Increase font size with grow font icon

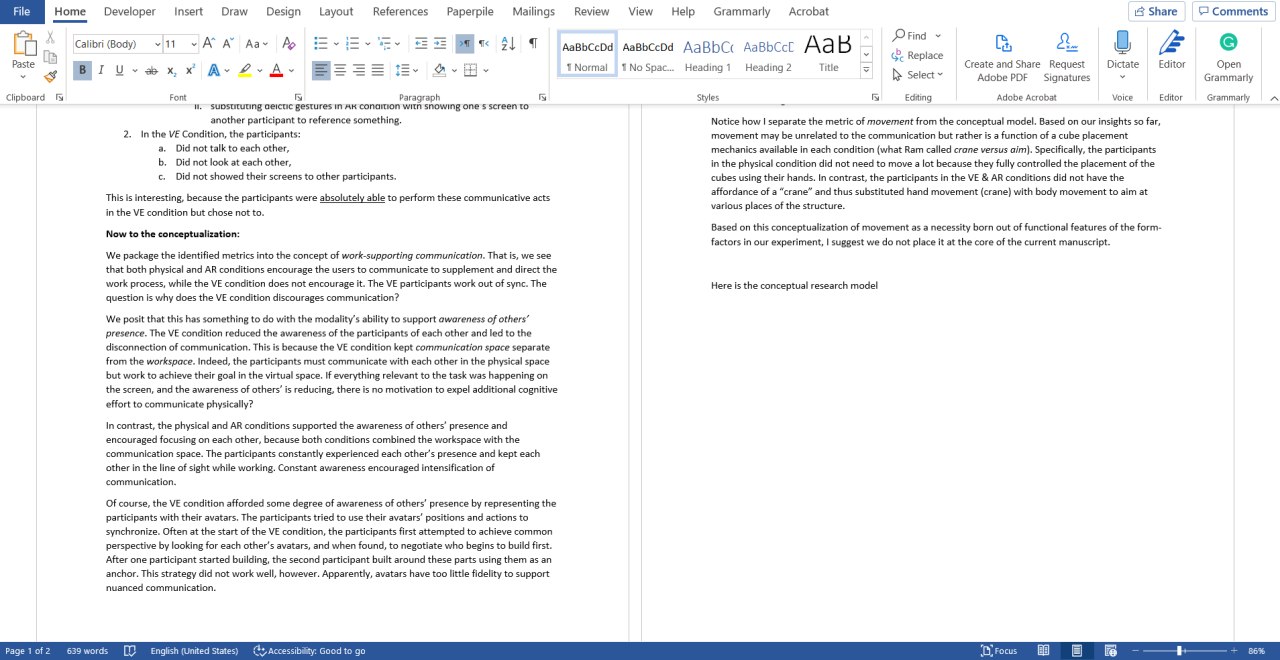click(x=209, y=44)
